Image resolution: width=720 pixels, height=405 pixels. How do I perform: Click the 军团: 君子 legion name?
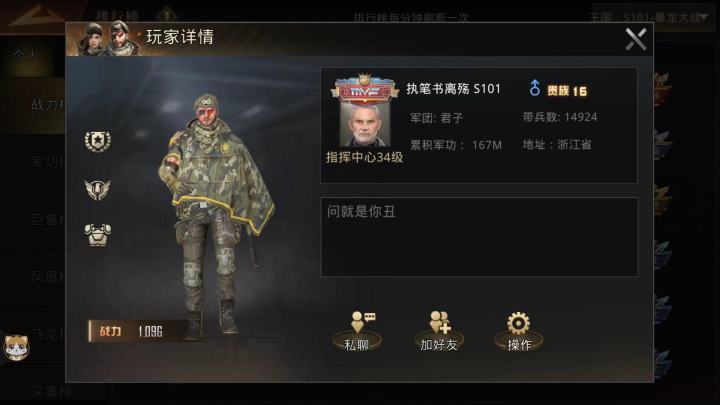436,118
